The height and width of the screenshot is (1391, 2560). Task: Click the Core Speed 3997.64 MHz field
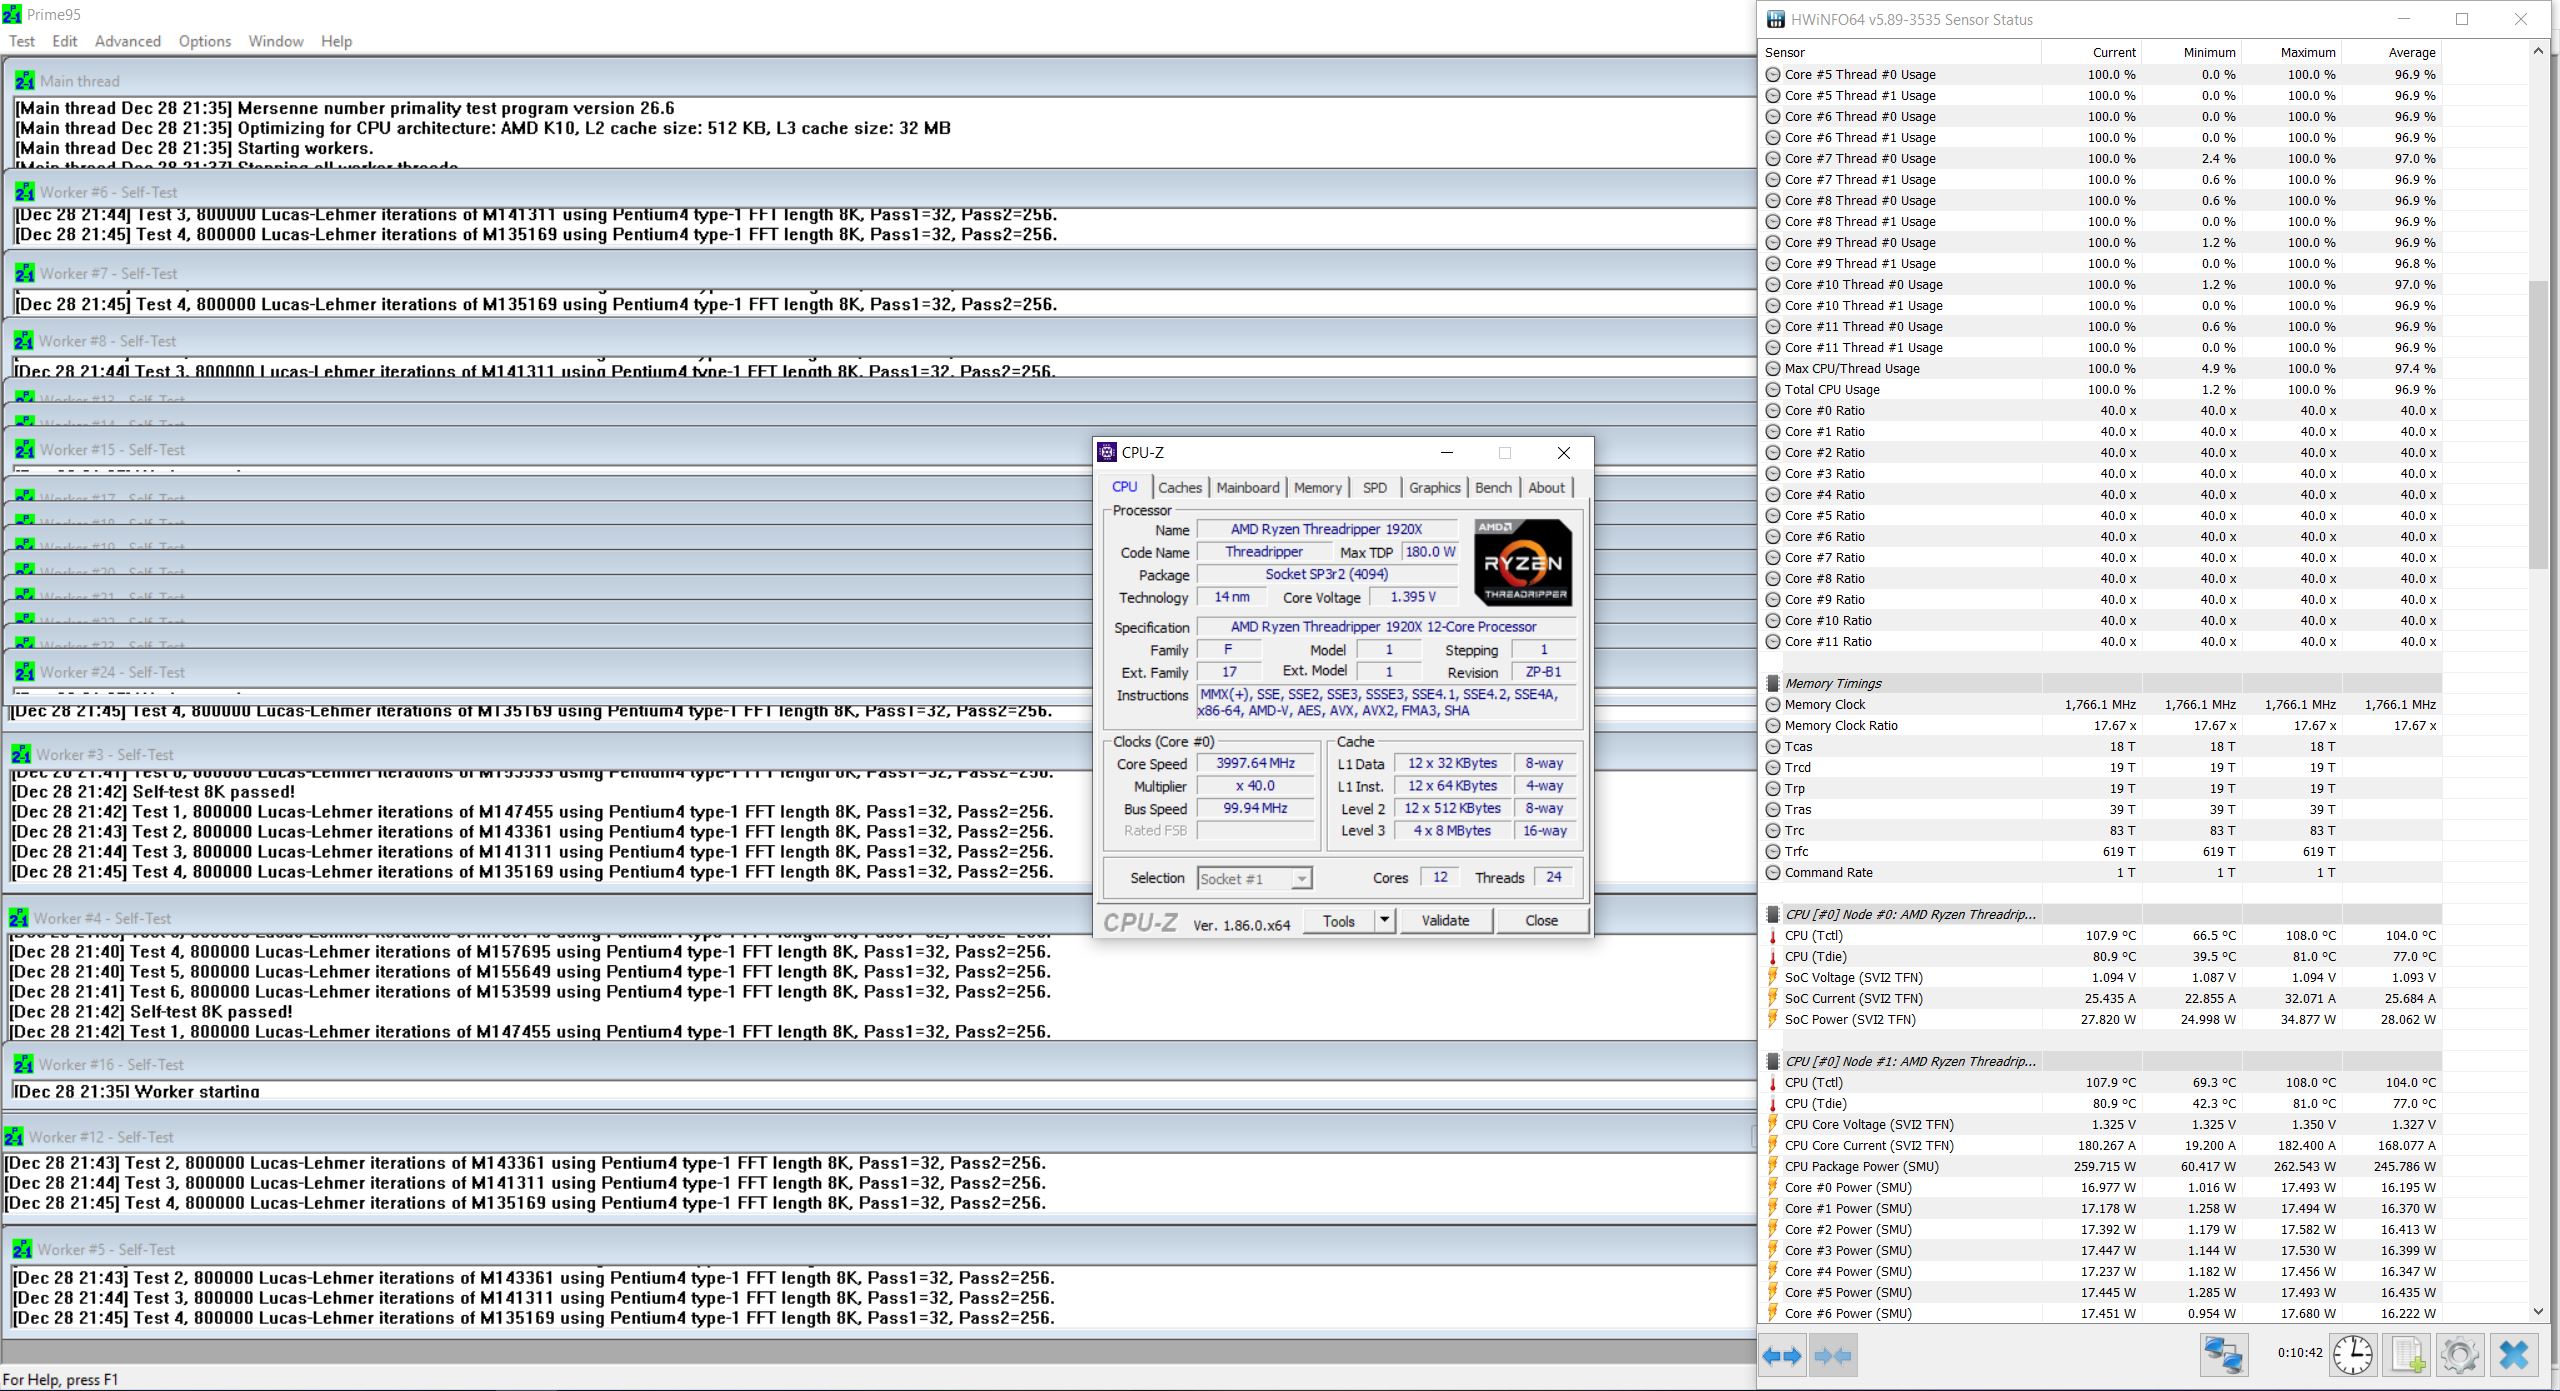(x=1255, y=763)
